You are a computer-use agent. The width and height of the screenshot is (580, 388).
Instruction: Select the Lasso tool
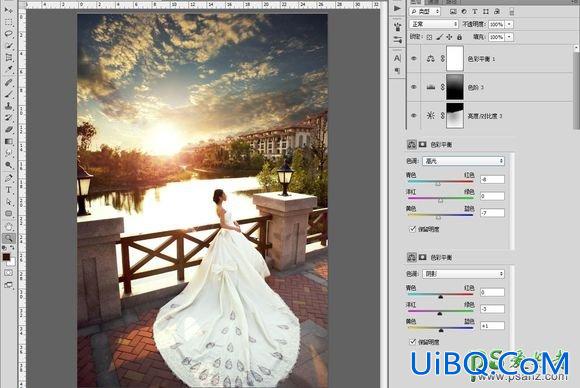[8, 34]
